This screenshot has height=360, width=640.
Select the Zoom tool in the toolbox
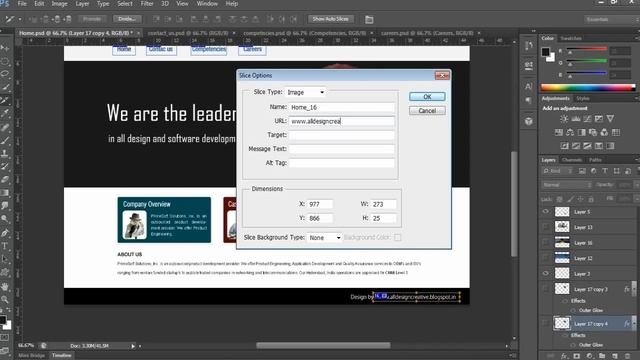click(5, 300)
